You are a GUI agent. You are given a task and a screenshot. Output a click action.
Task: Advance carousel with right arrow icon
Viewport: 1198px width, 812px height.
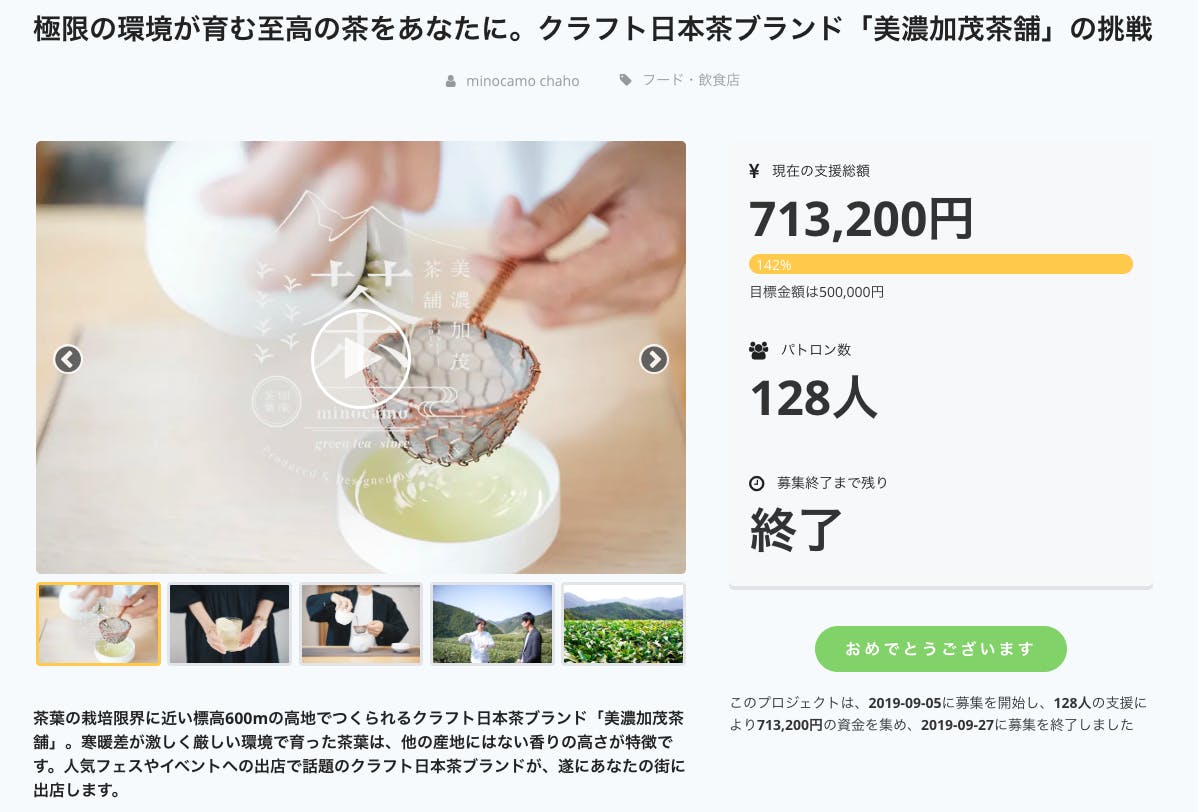pyautogui.click(x=653, y=359)
